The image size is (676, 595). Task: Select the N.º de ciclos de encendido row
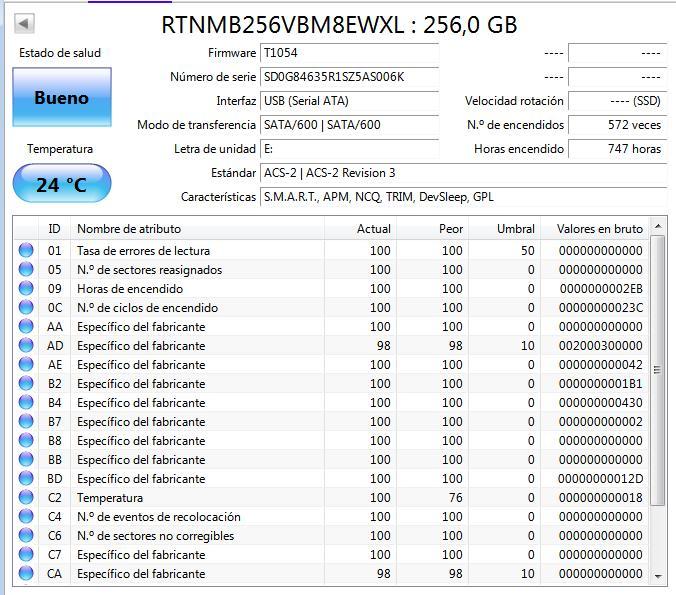(332, 307)
